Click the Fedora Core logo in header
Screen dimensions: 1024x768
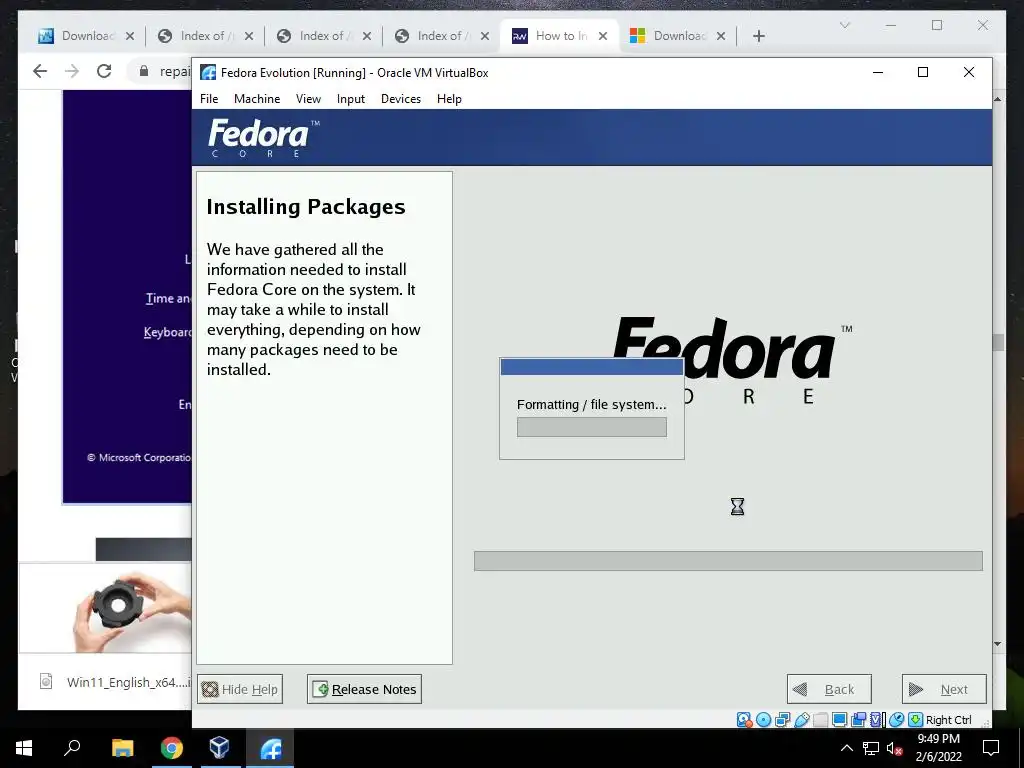(264, 138)
